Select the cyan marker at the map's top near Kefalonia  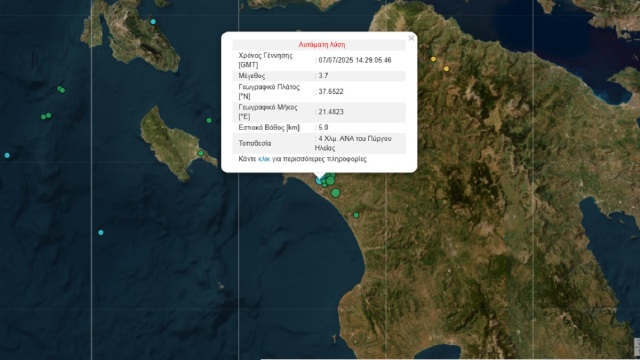pyautogui.click(x=153, y=22)
